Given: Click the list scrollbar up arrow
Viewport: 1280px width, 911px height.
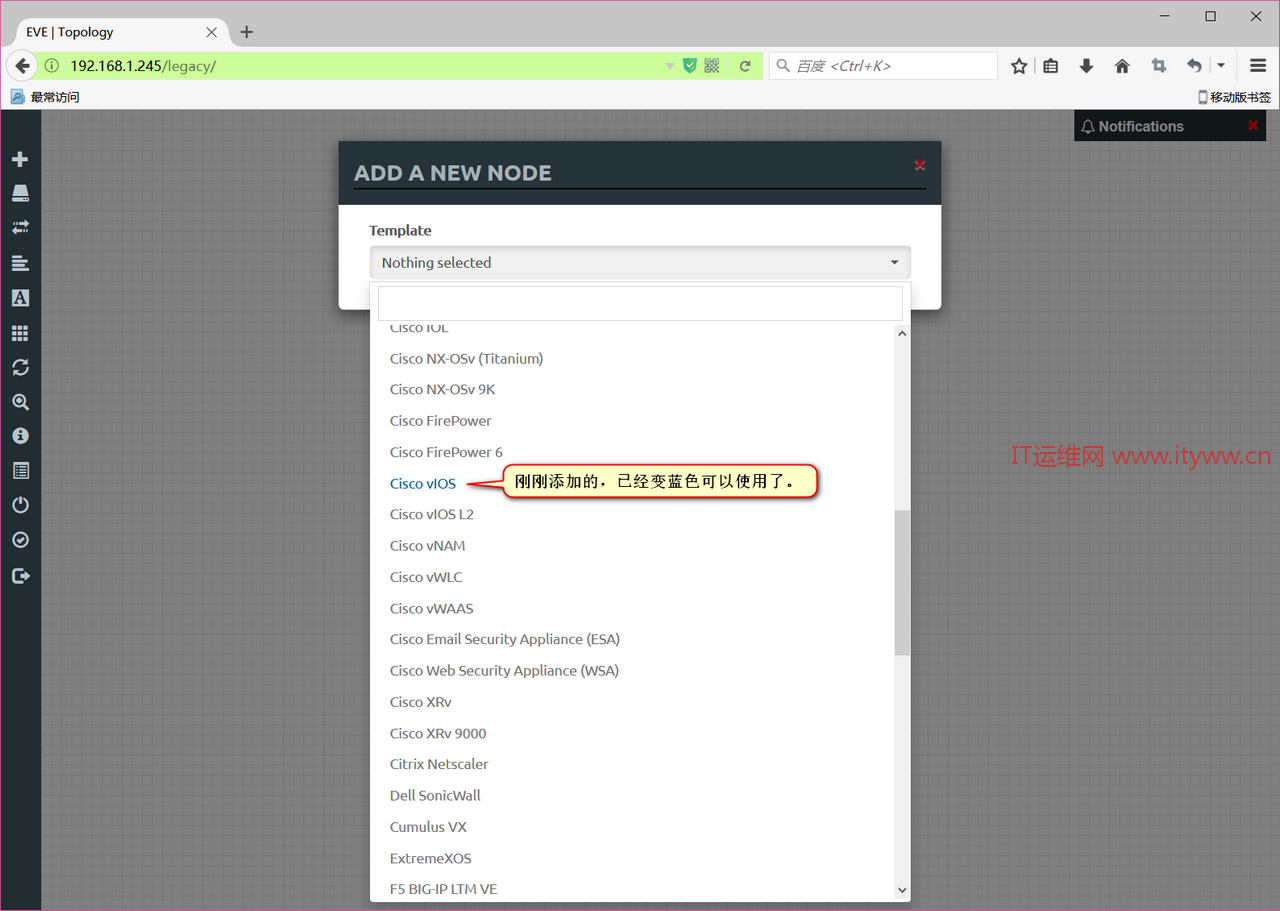Looking at the screenshot, I should pyautogui.click(x=902, y=334).
